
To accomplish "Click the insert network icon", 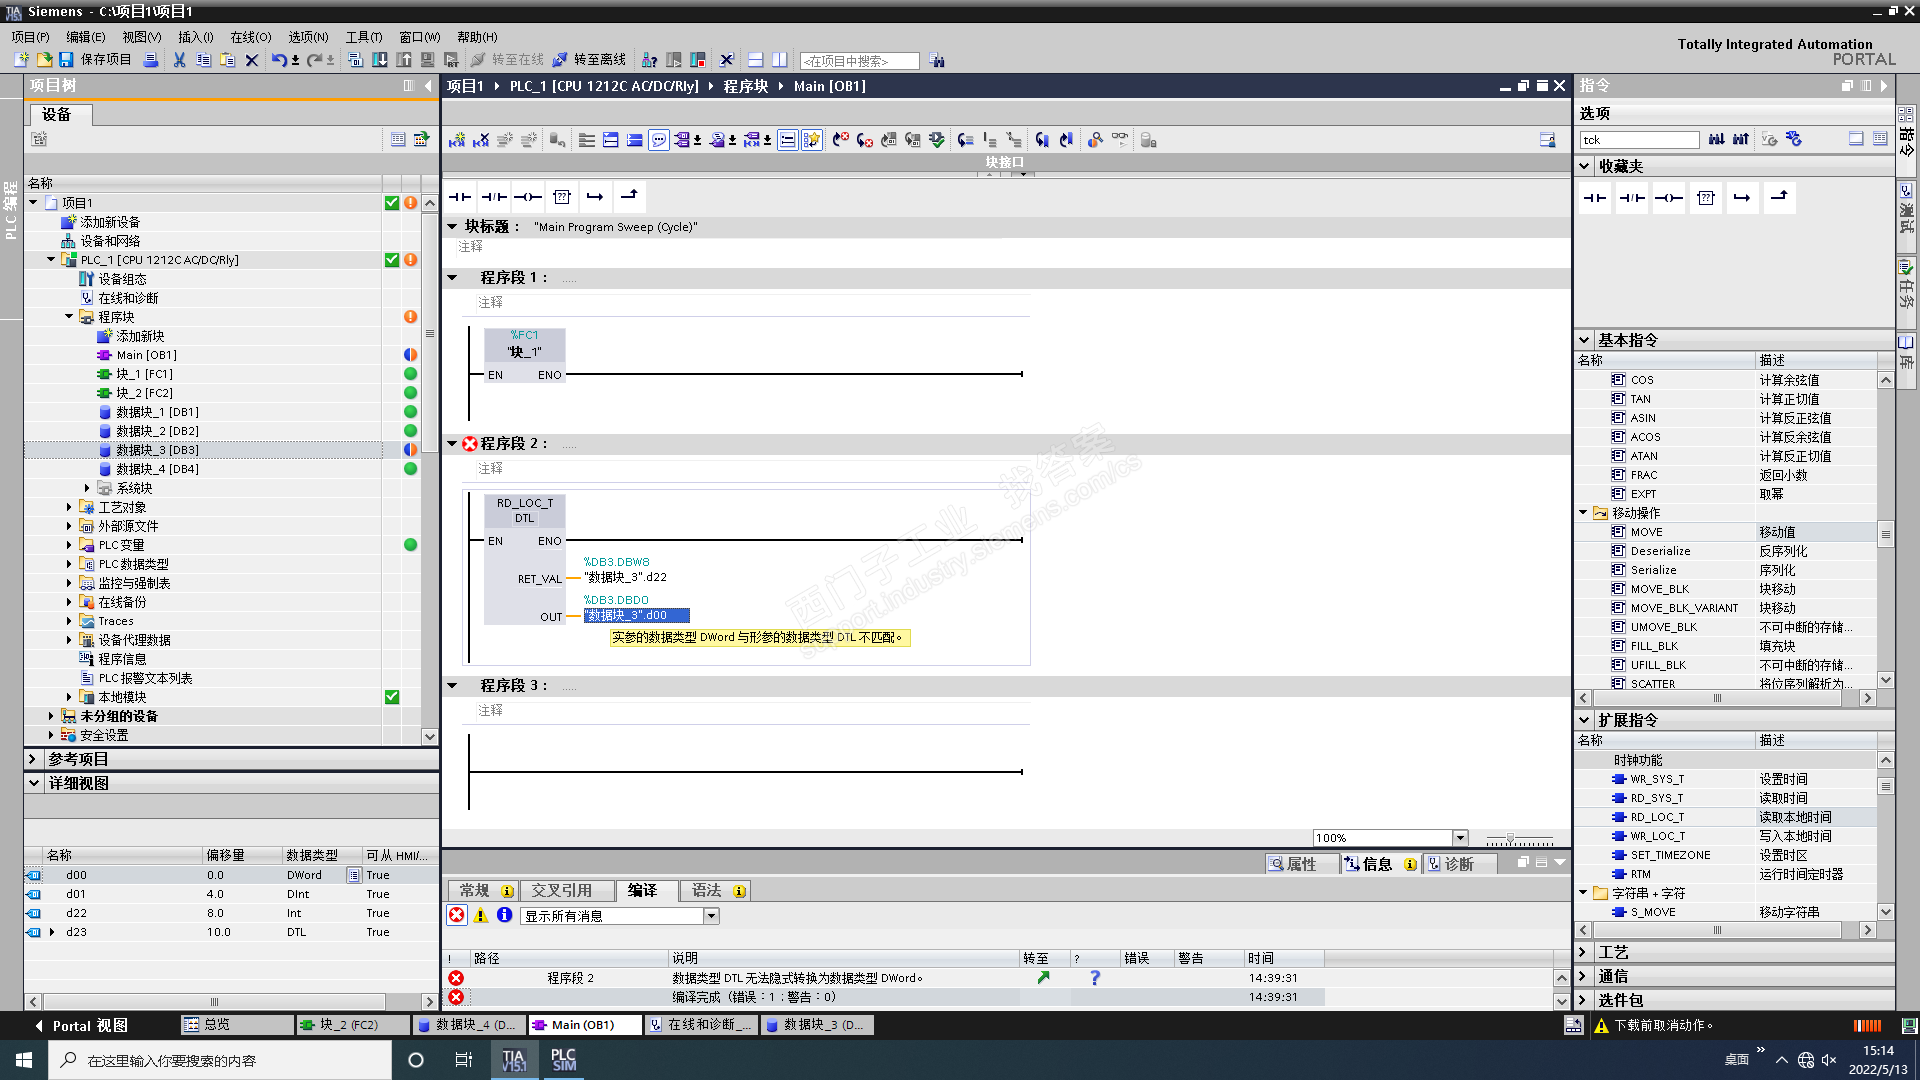I will pos(457,140).
